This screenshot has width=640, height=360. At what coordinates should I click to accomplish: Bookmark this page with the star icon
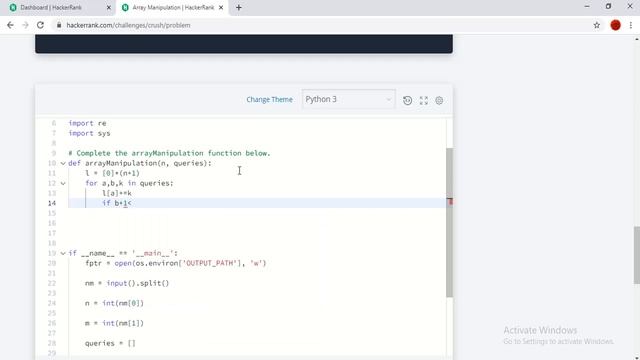click(597, 25)
